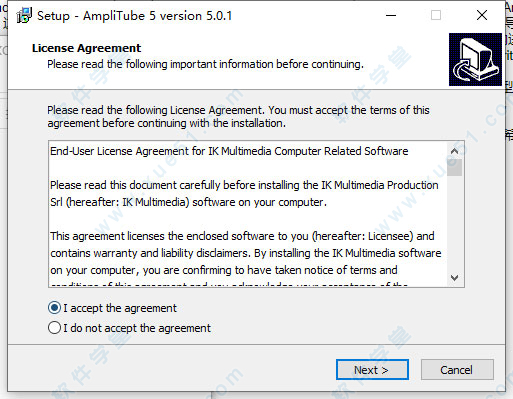Click the license scrollbar thumb
The width and height of the screenshot is (513, 399).
pos(454,167)
